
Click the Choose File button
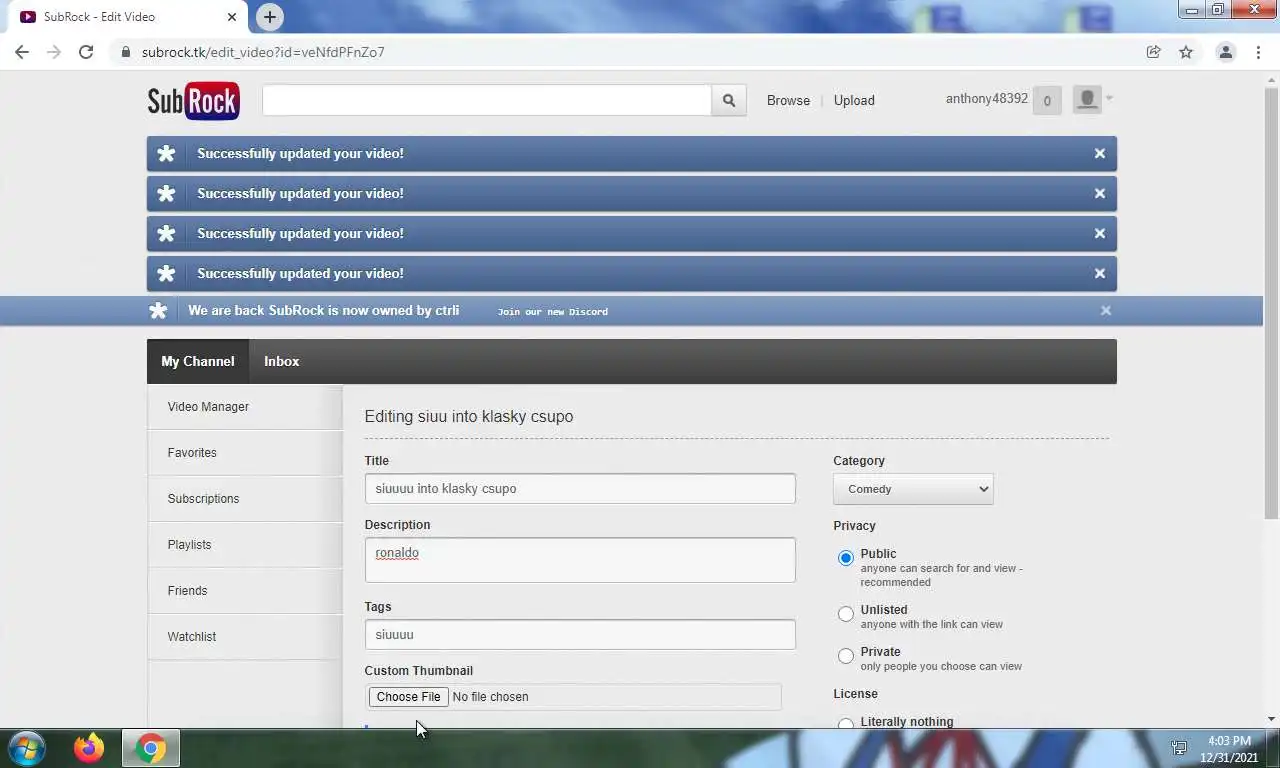(408, 697)
